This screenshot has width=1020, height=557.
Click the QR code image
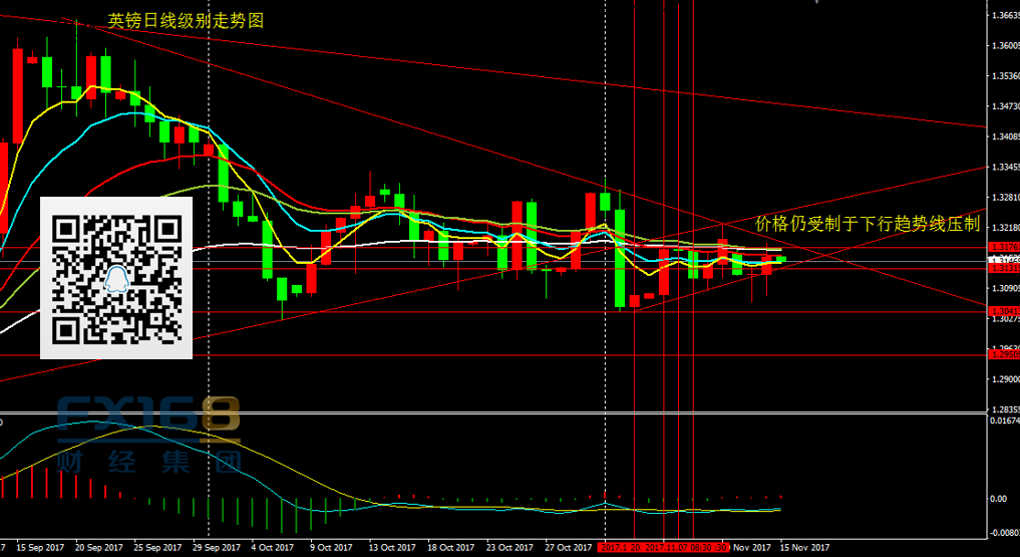[x=115, y=277]
